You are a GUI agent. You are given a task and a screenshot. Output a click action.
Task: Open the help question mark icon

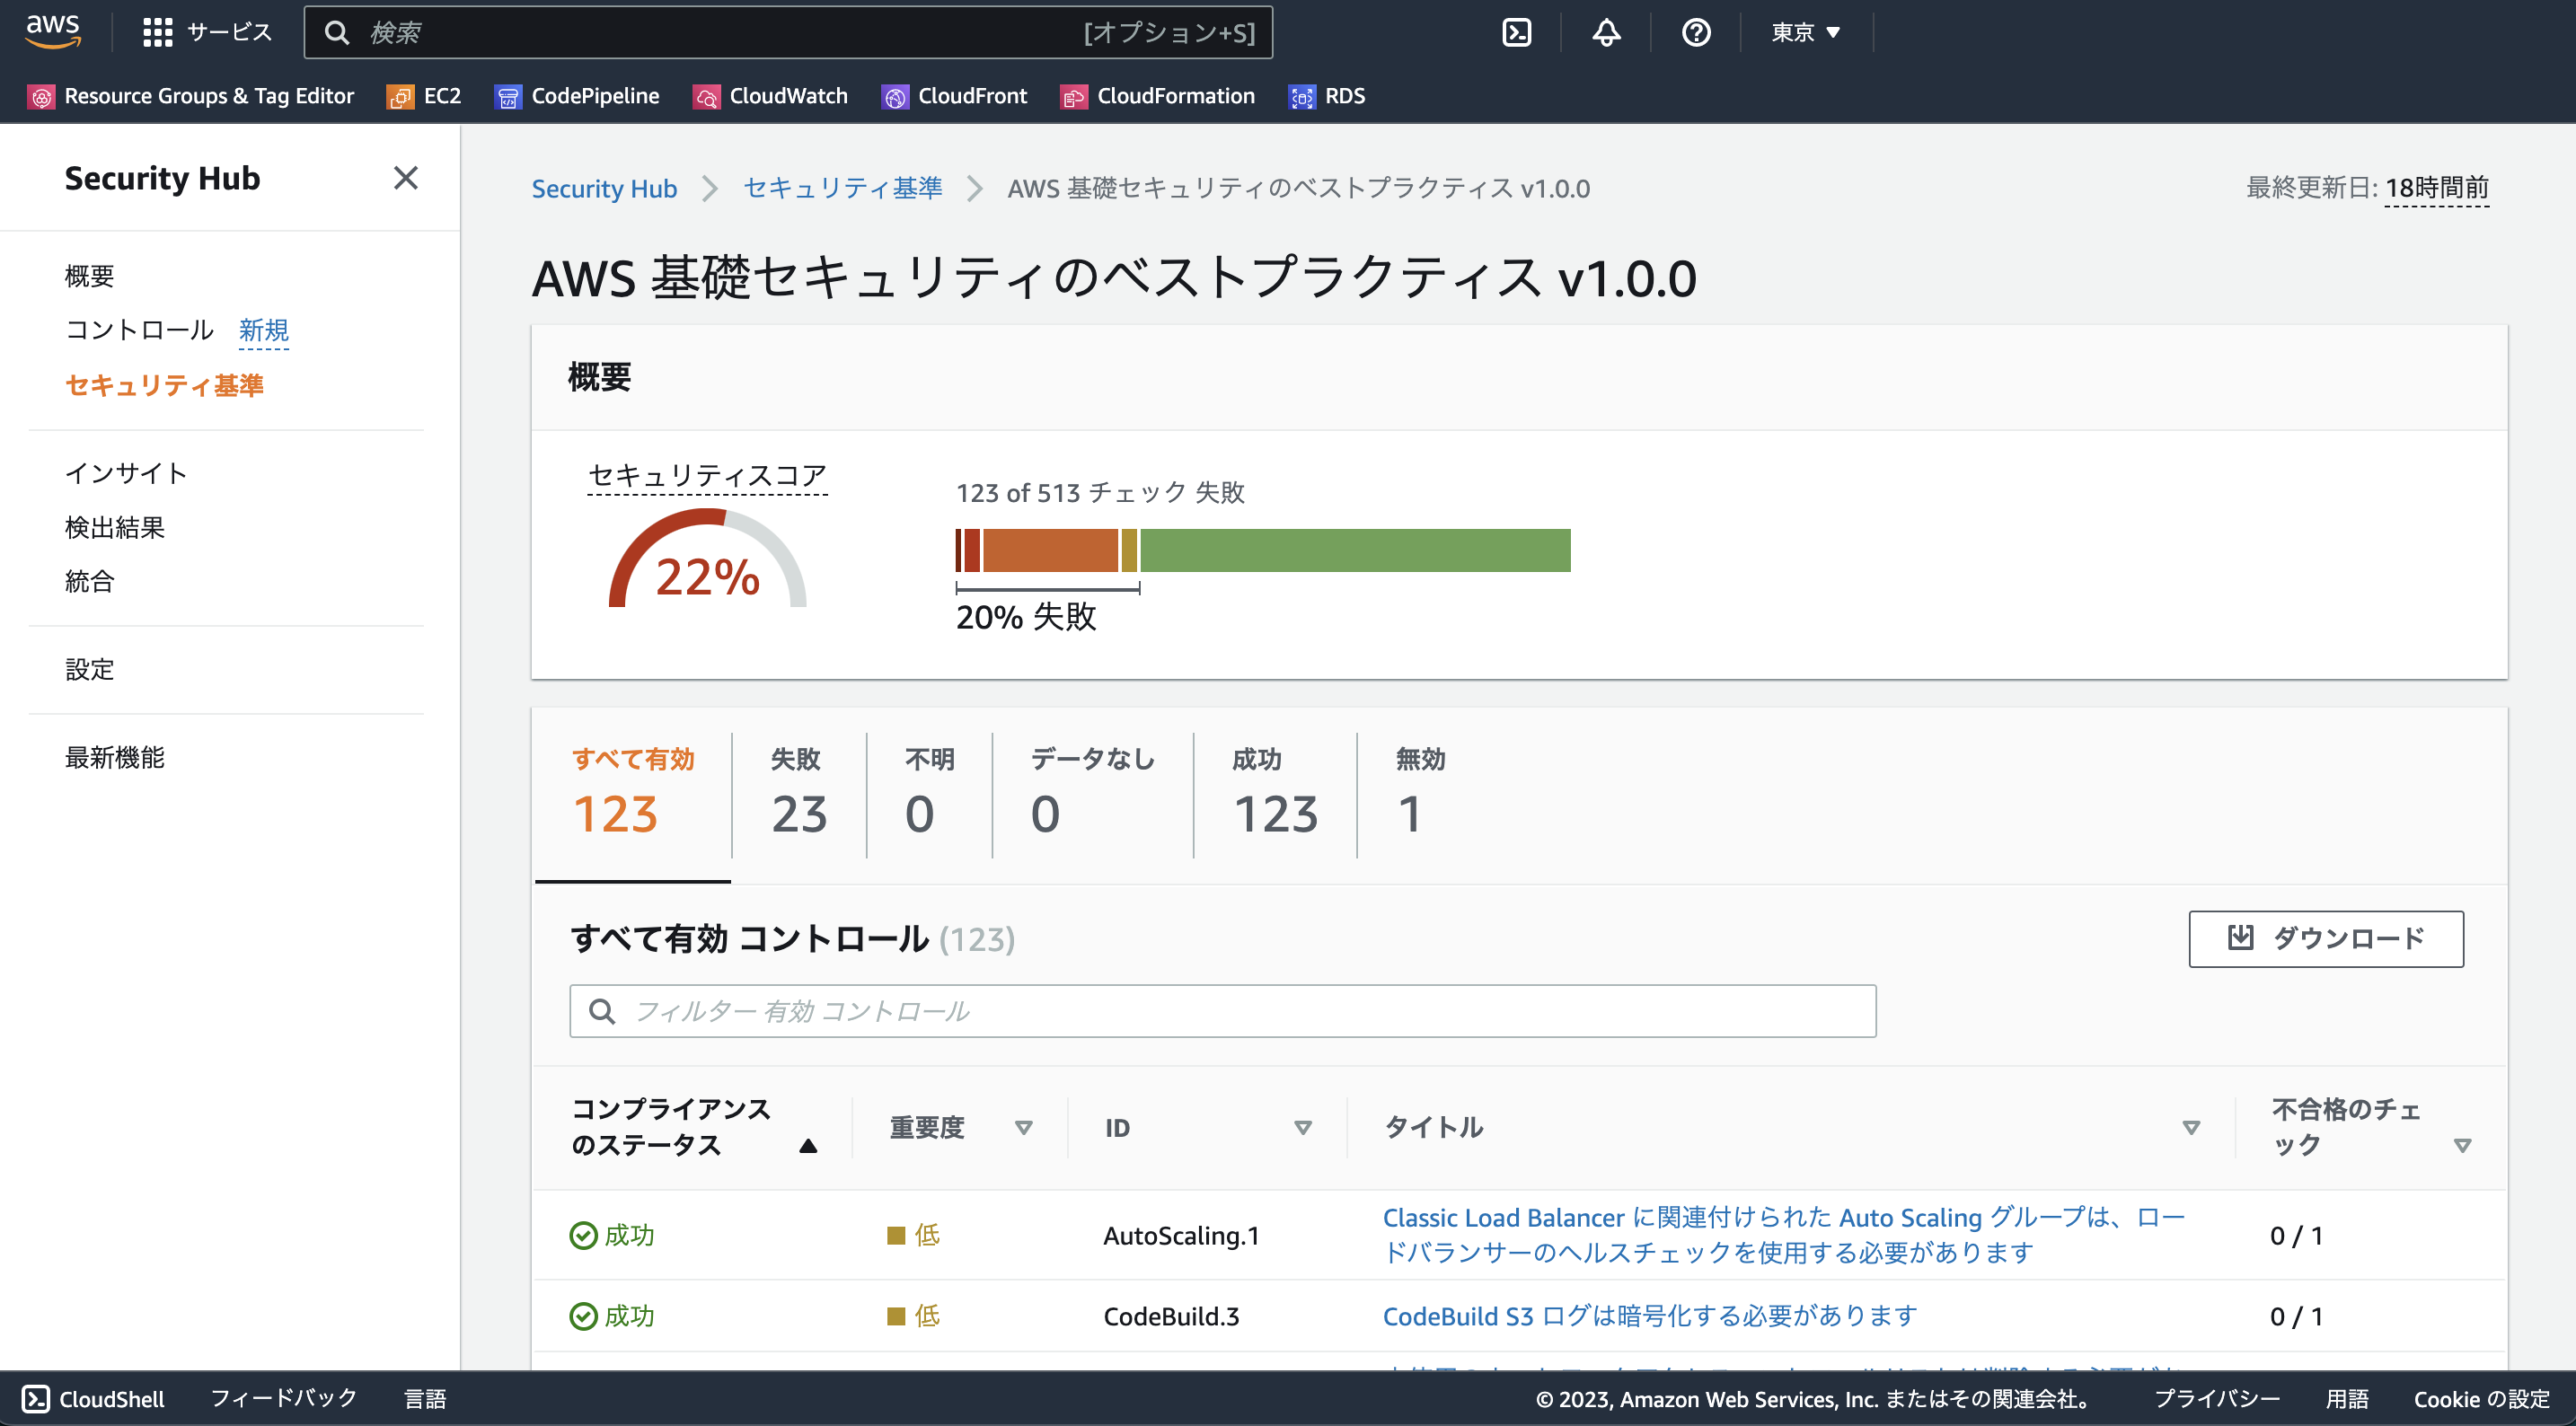pos(1696,32)
